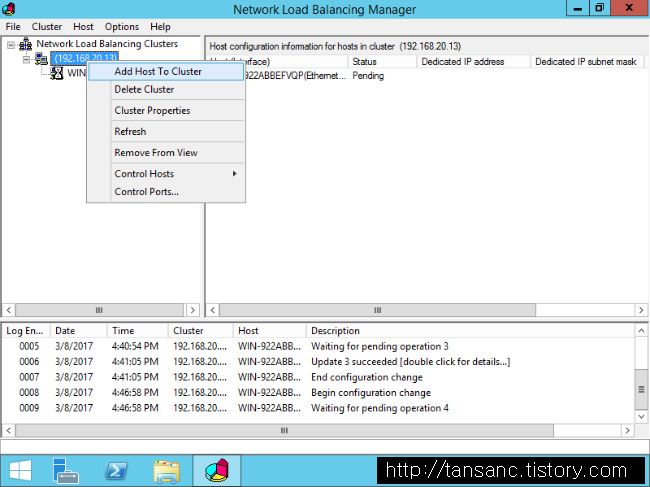The width and height of the screenshot is (650, 487).
Task: Select the Pending status cell
Action: pyautogui.click(x=368, y=76)
